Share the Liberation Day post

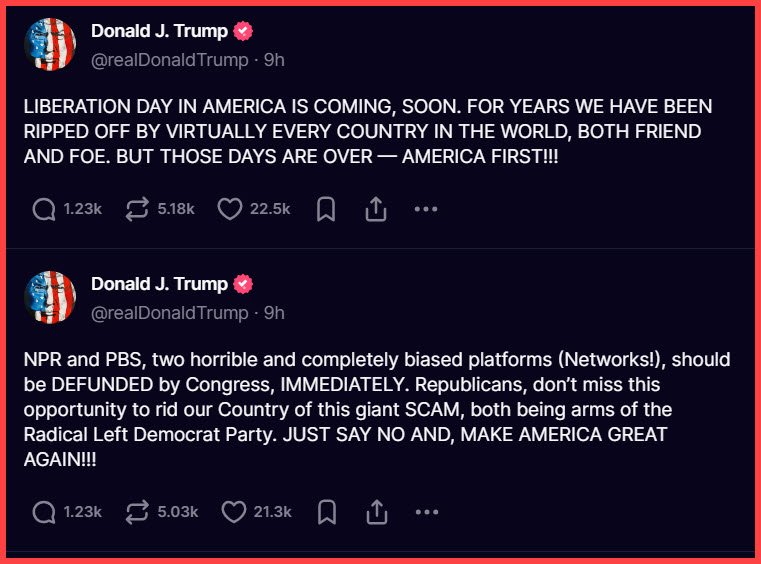click(x=376, y=209)
